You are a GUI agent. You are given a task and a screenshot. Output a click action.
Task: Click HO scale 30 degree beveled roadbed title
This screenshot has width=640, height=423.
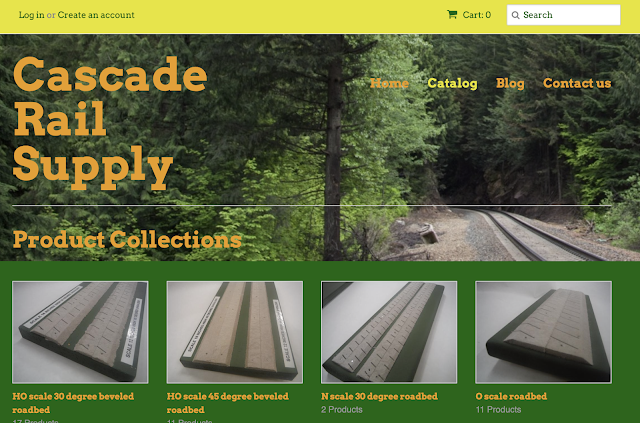pyautogui.click(x=73, y=403)
